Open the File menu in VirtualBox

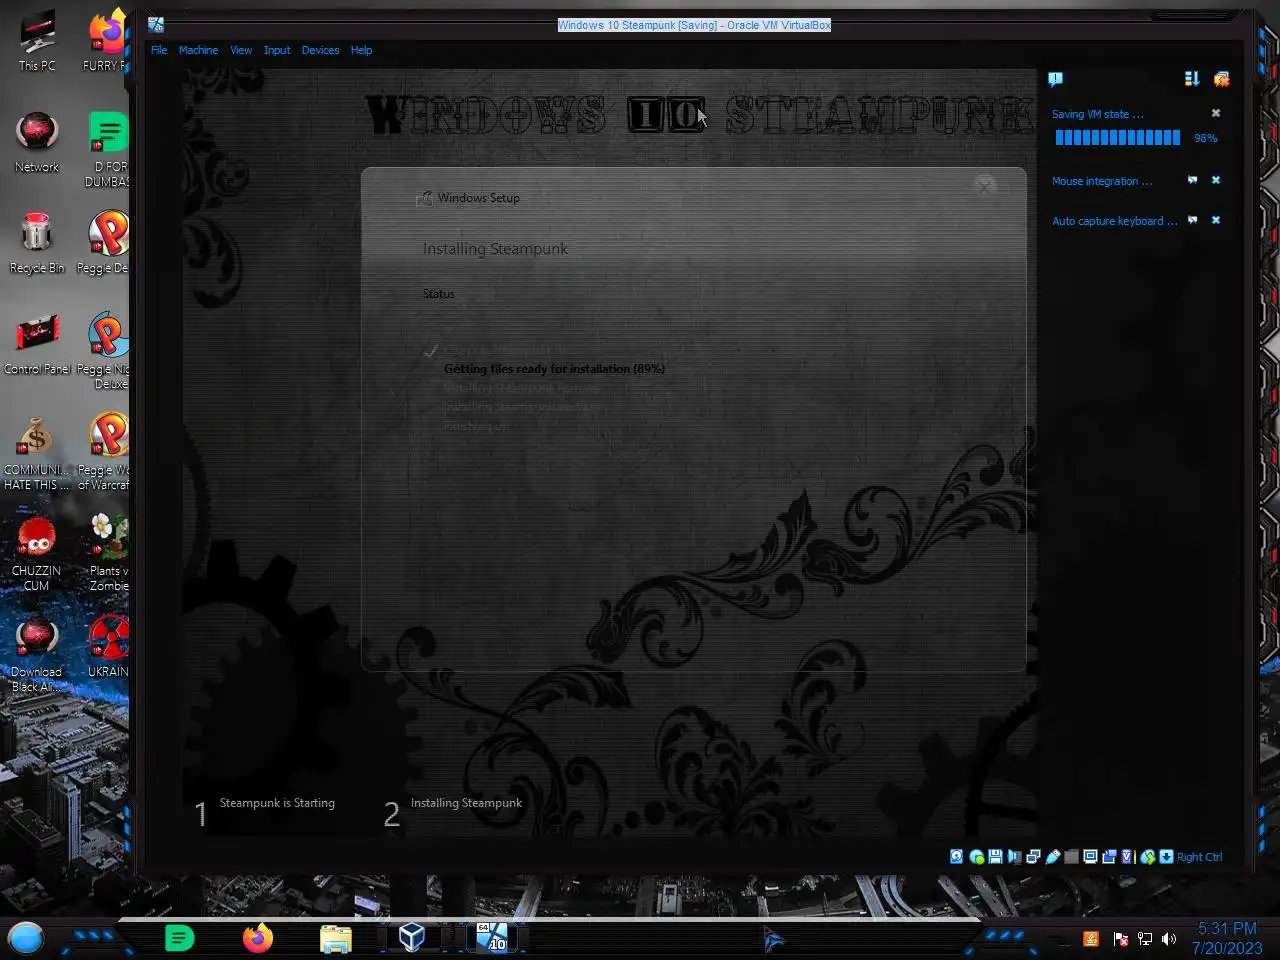click(x=159, y=50)
